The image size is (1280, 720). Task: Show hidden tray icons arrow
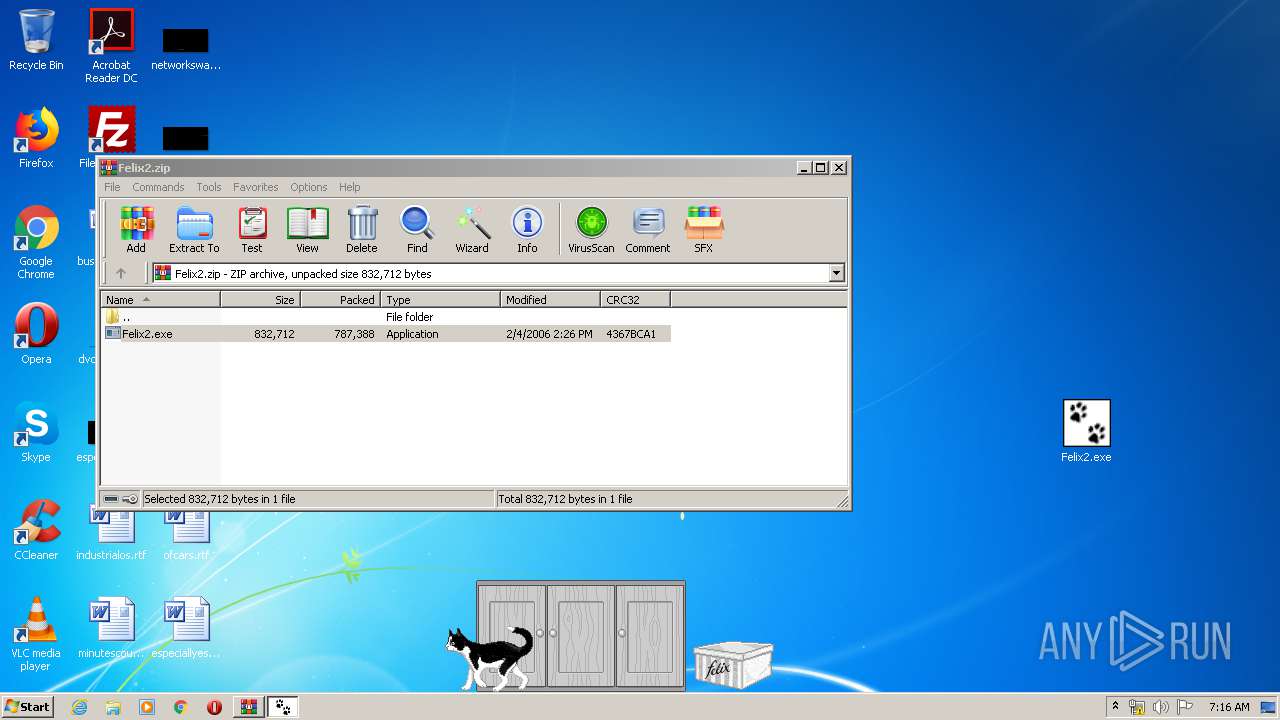point(1115,707)
